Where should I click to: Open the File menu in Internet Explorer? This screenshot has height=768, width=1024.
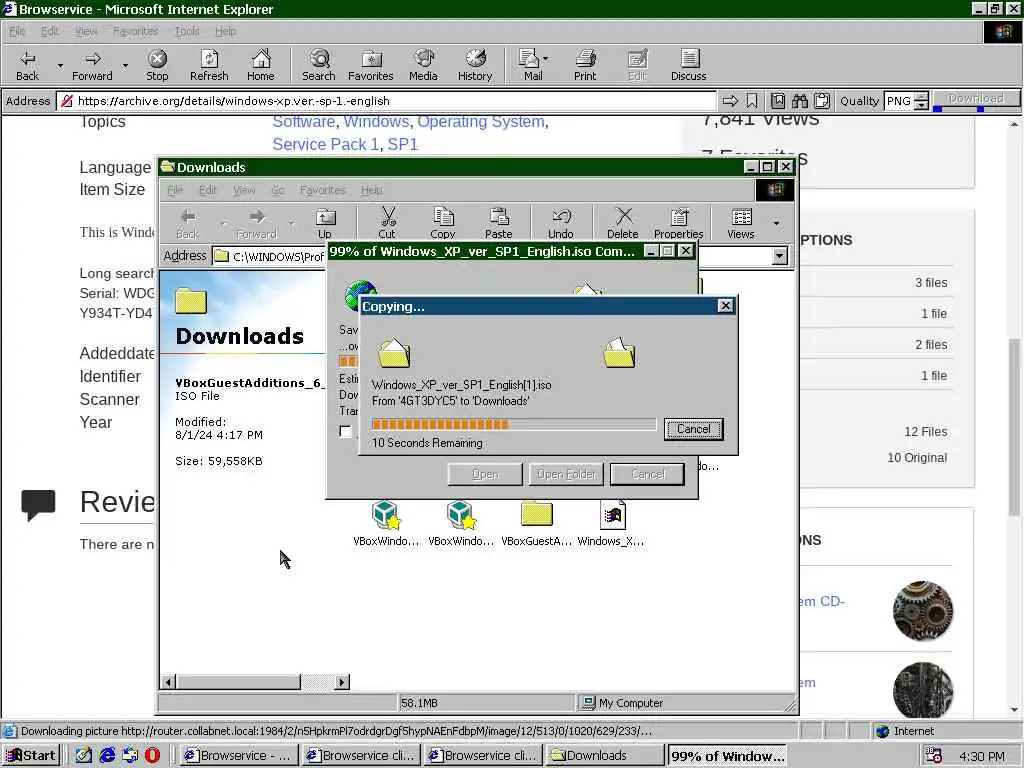coord(17,31)
